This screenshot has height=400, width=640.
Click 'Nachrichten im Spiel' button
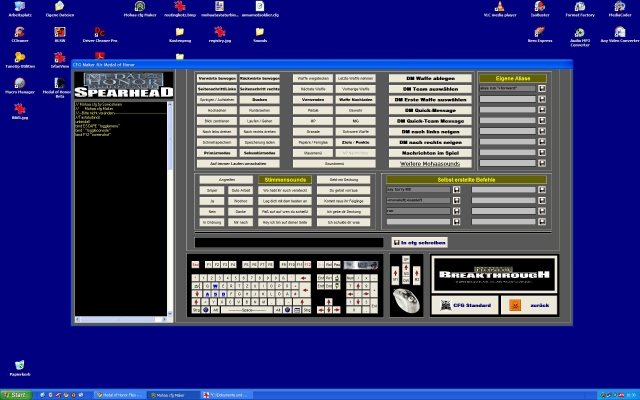tap(430, 153)
